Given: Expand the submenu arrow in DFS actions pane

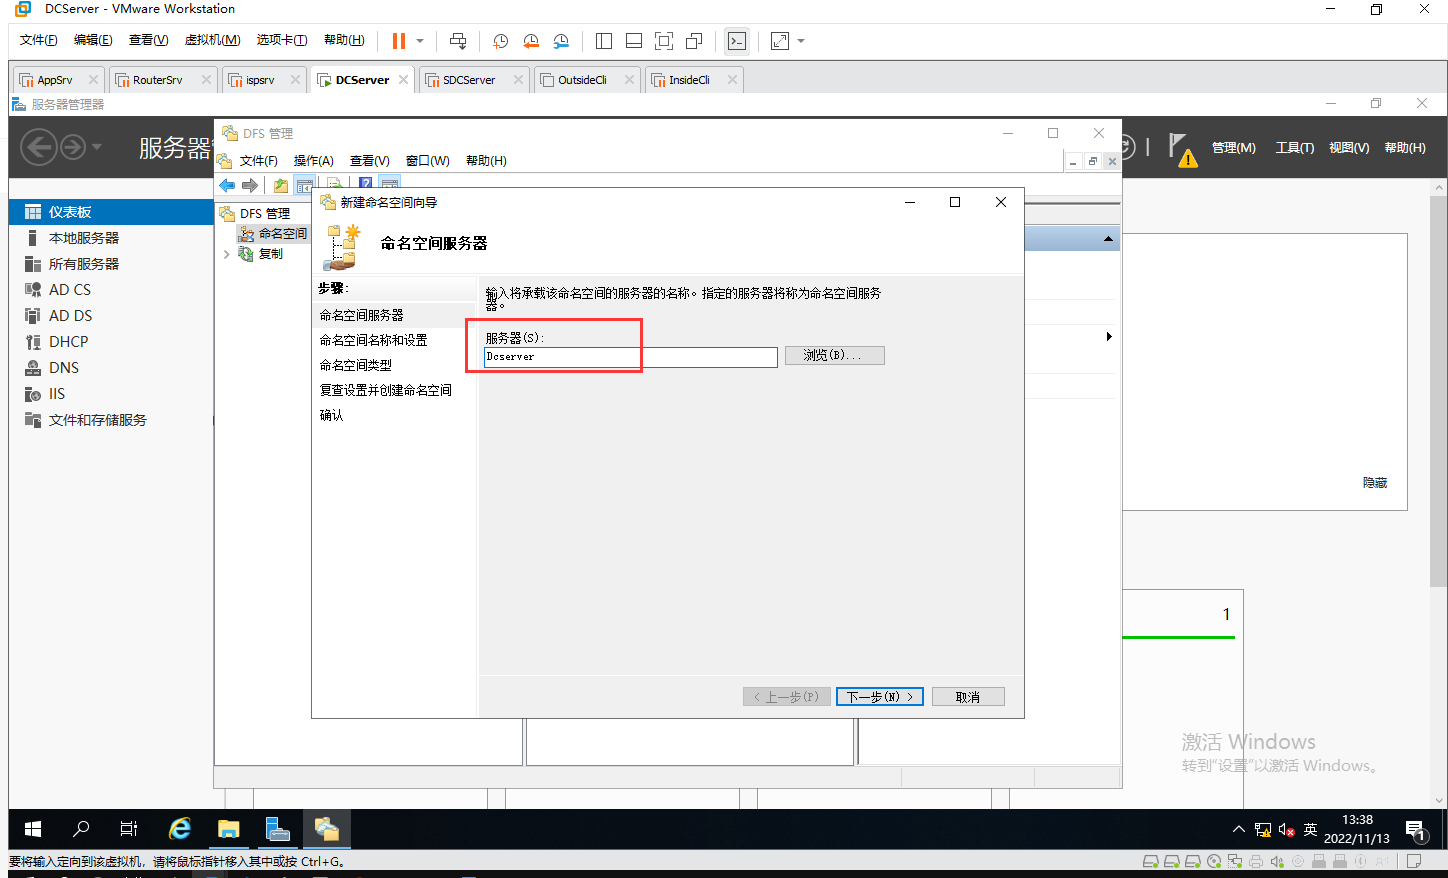Looking at the screenshot, I should point(1109,337).
